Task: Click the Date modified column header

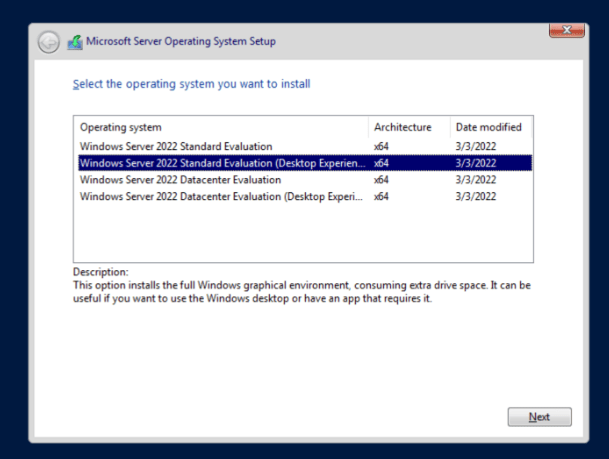Action: (x=488, y=127)
